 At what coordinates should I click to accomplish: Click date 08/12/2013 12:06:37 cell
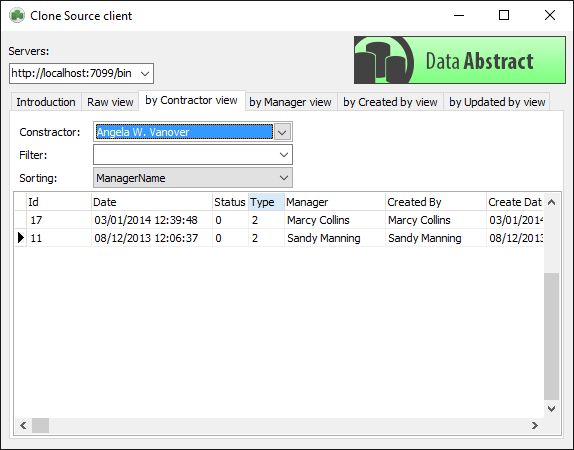[152, 238]
